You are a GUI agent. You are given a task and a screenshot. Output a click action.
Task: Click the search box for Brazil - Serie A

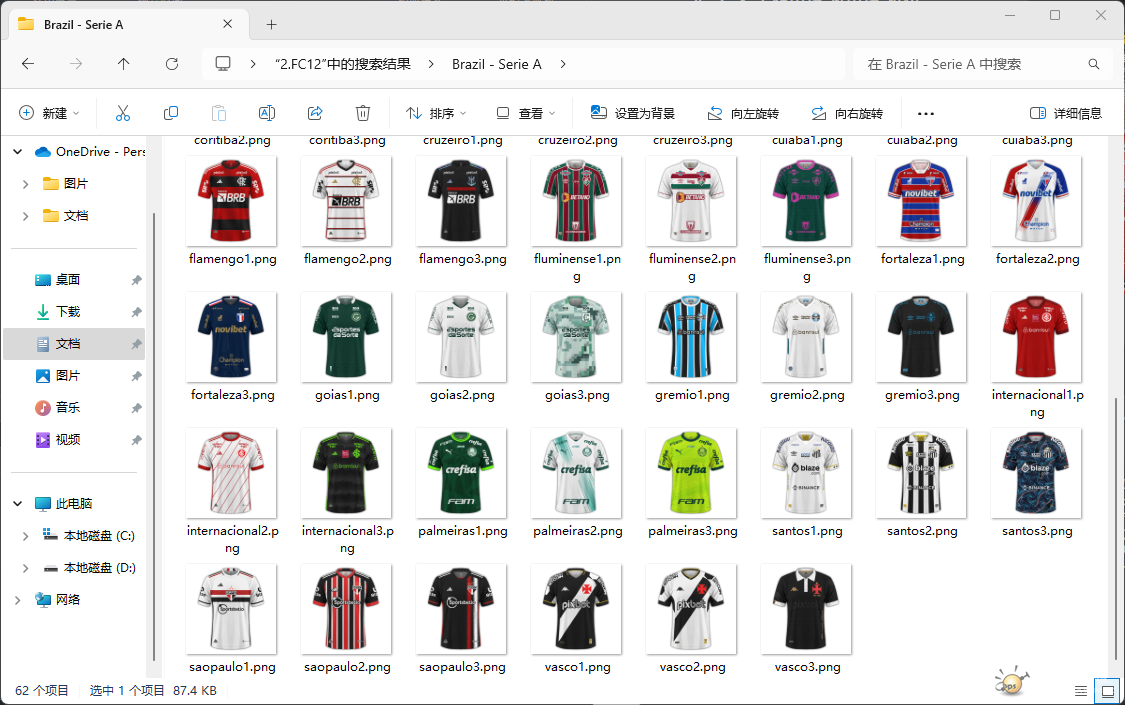982,64
